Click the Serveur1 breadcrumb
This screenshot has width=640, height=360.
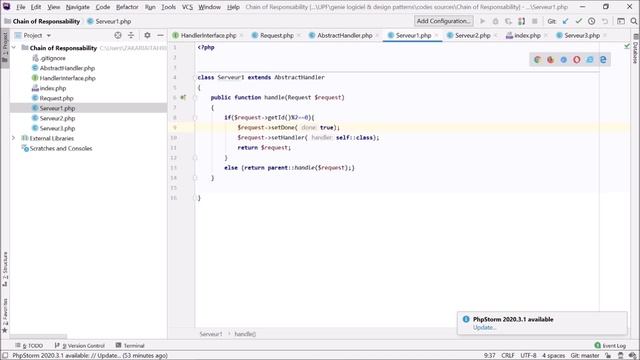211,334
